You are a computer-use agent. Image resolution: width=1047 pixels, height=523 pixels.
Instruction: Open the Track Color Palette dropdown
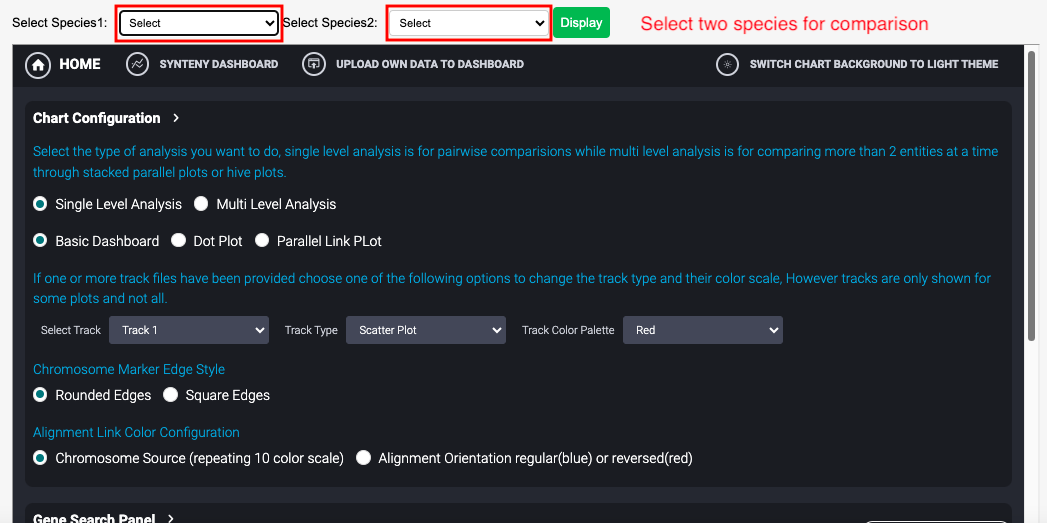[702, 330]
